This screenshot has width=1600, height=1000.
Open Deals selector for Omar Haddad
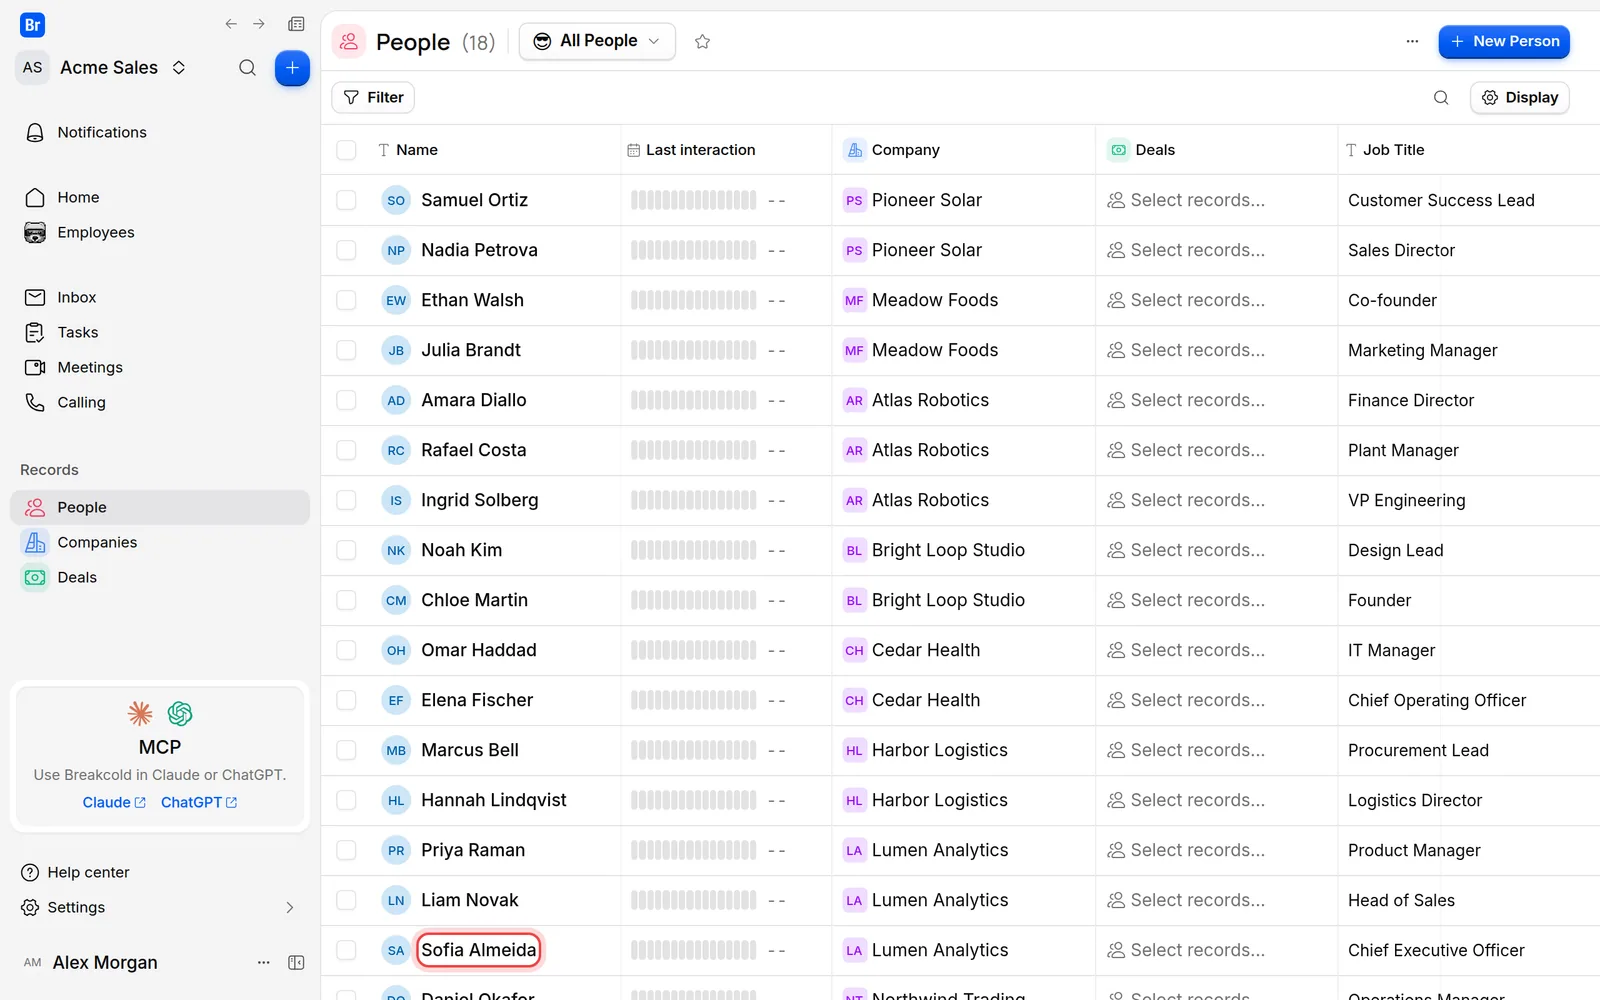[x=1186, y=650]
